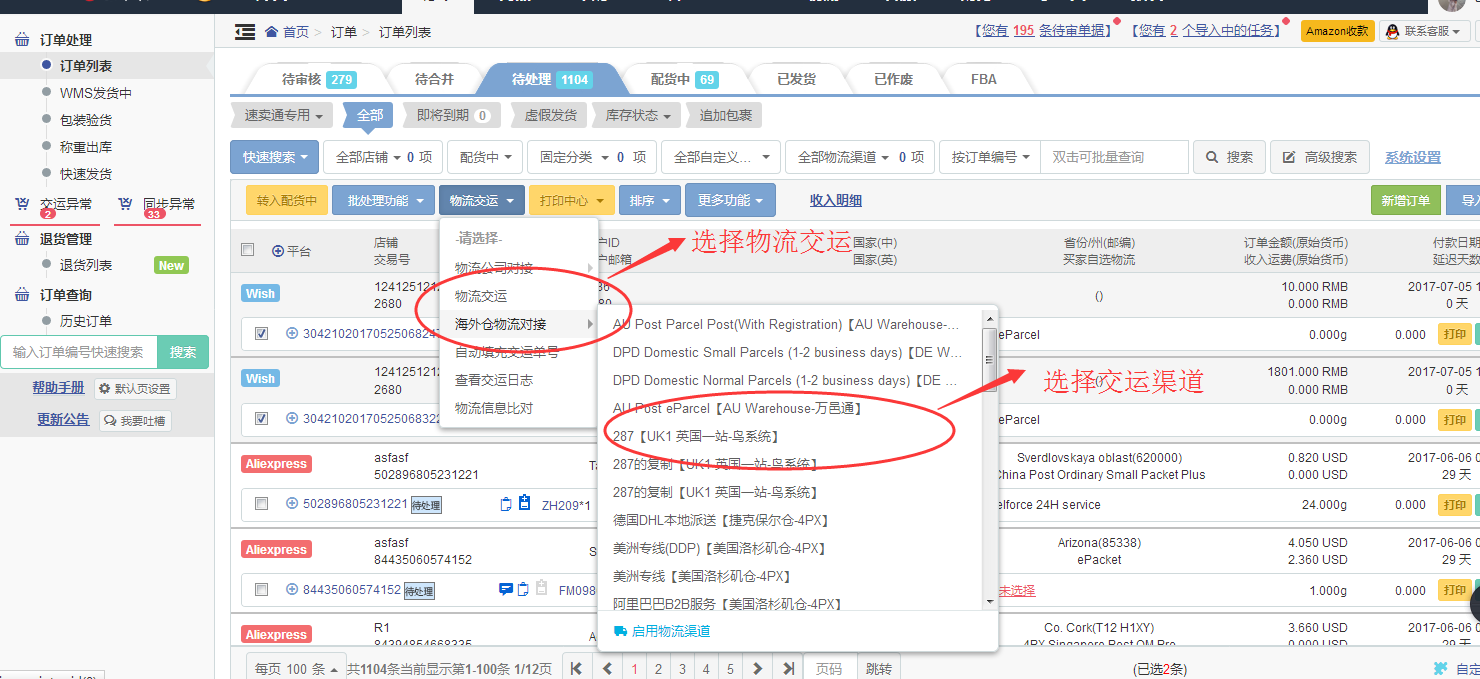Uncheck the first Wish order checkbox
This screenshot has height=679, width=1480.
pyautogui.click(x=261, y=334)
